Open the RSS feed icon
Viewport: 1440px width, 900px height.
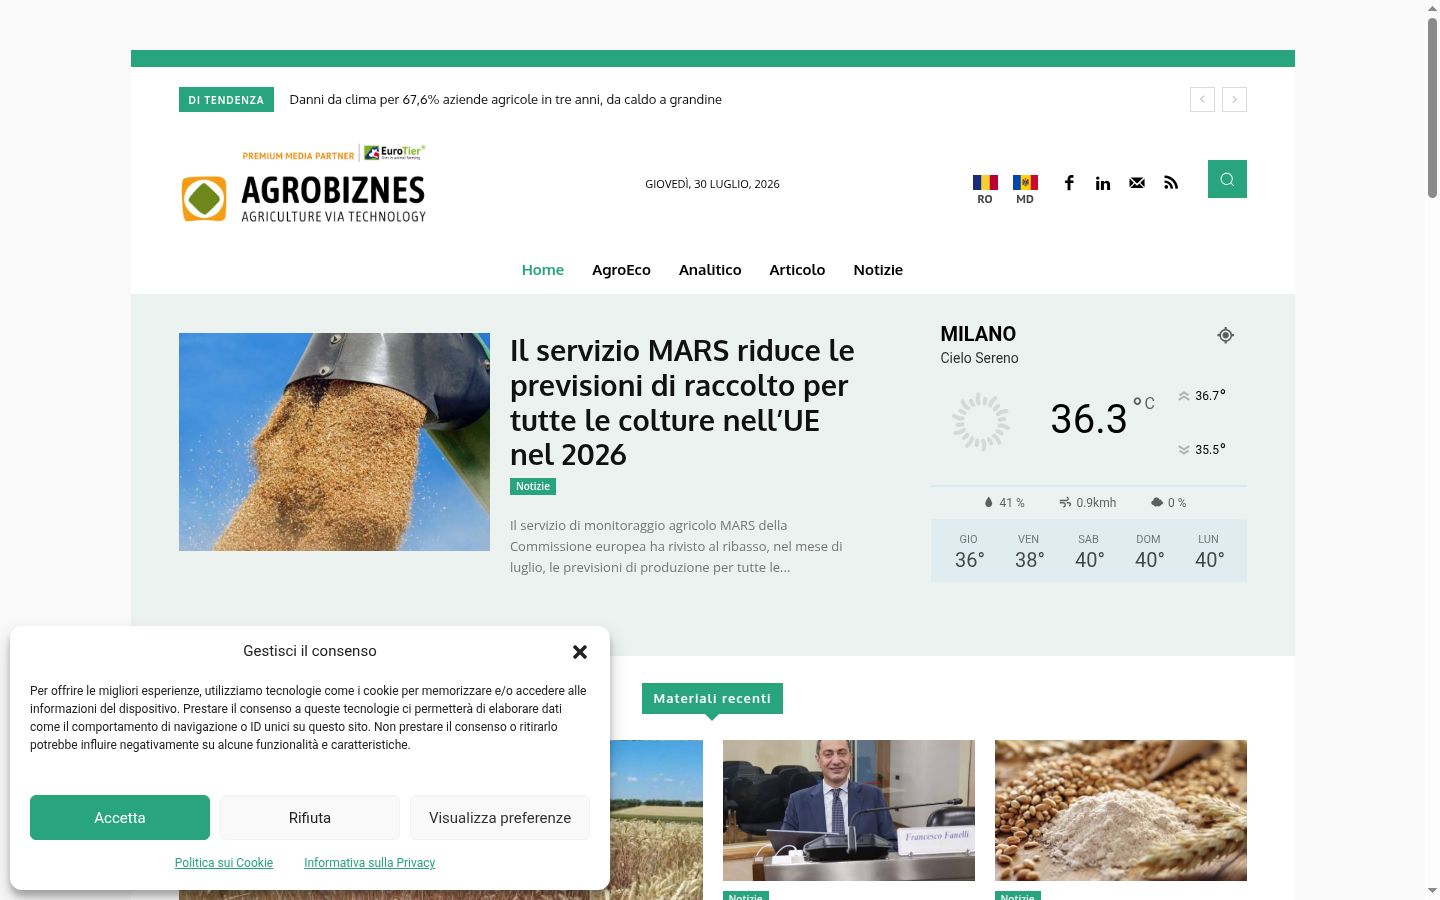point(1171,183)
